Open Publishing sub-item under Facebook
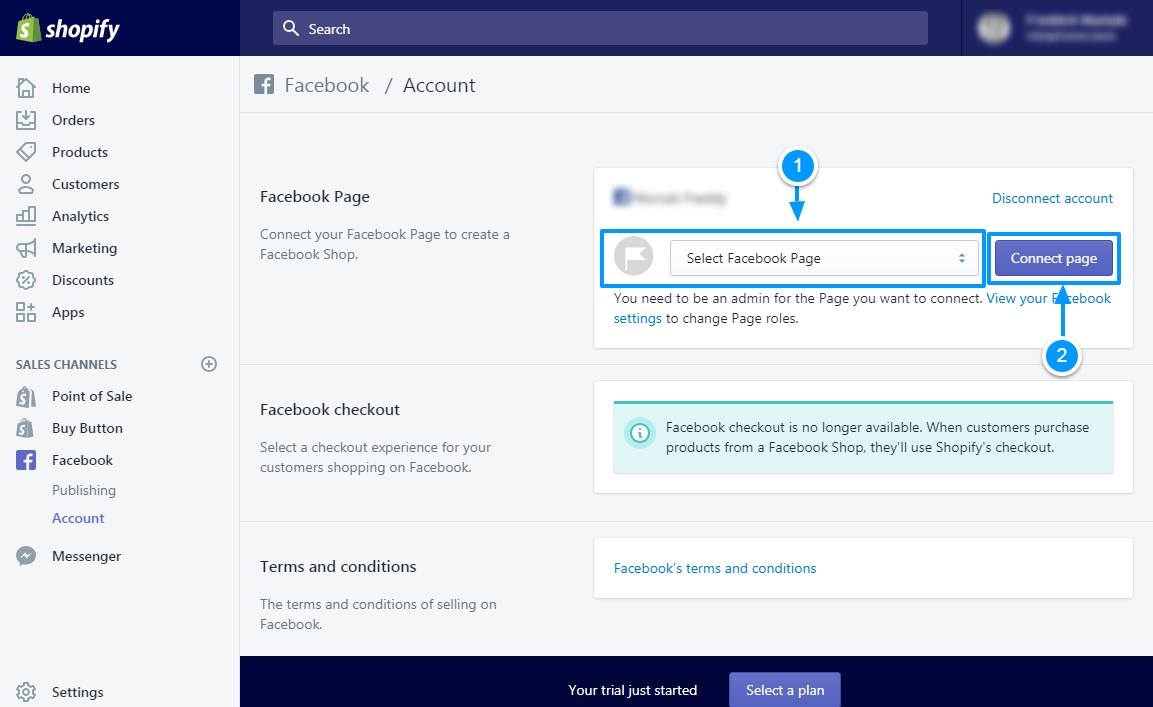Image resolution: width=1153 pixels, height=707 pixels. coord(84,490)
